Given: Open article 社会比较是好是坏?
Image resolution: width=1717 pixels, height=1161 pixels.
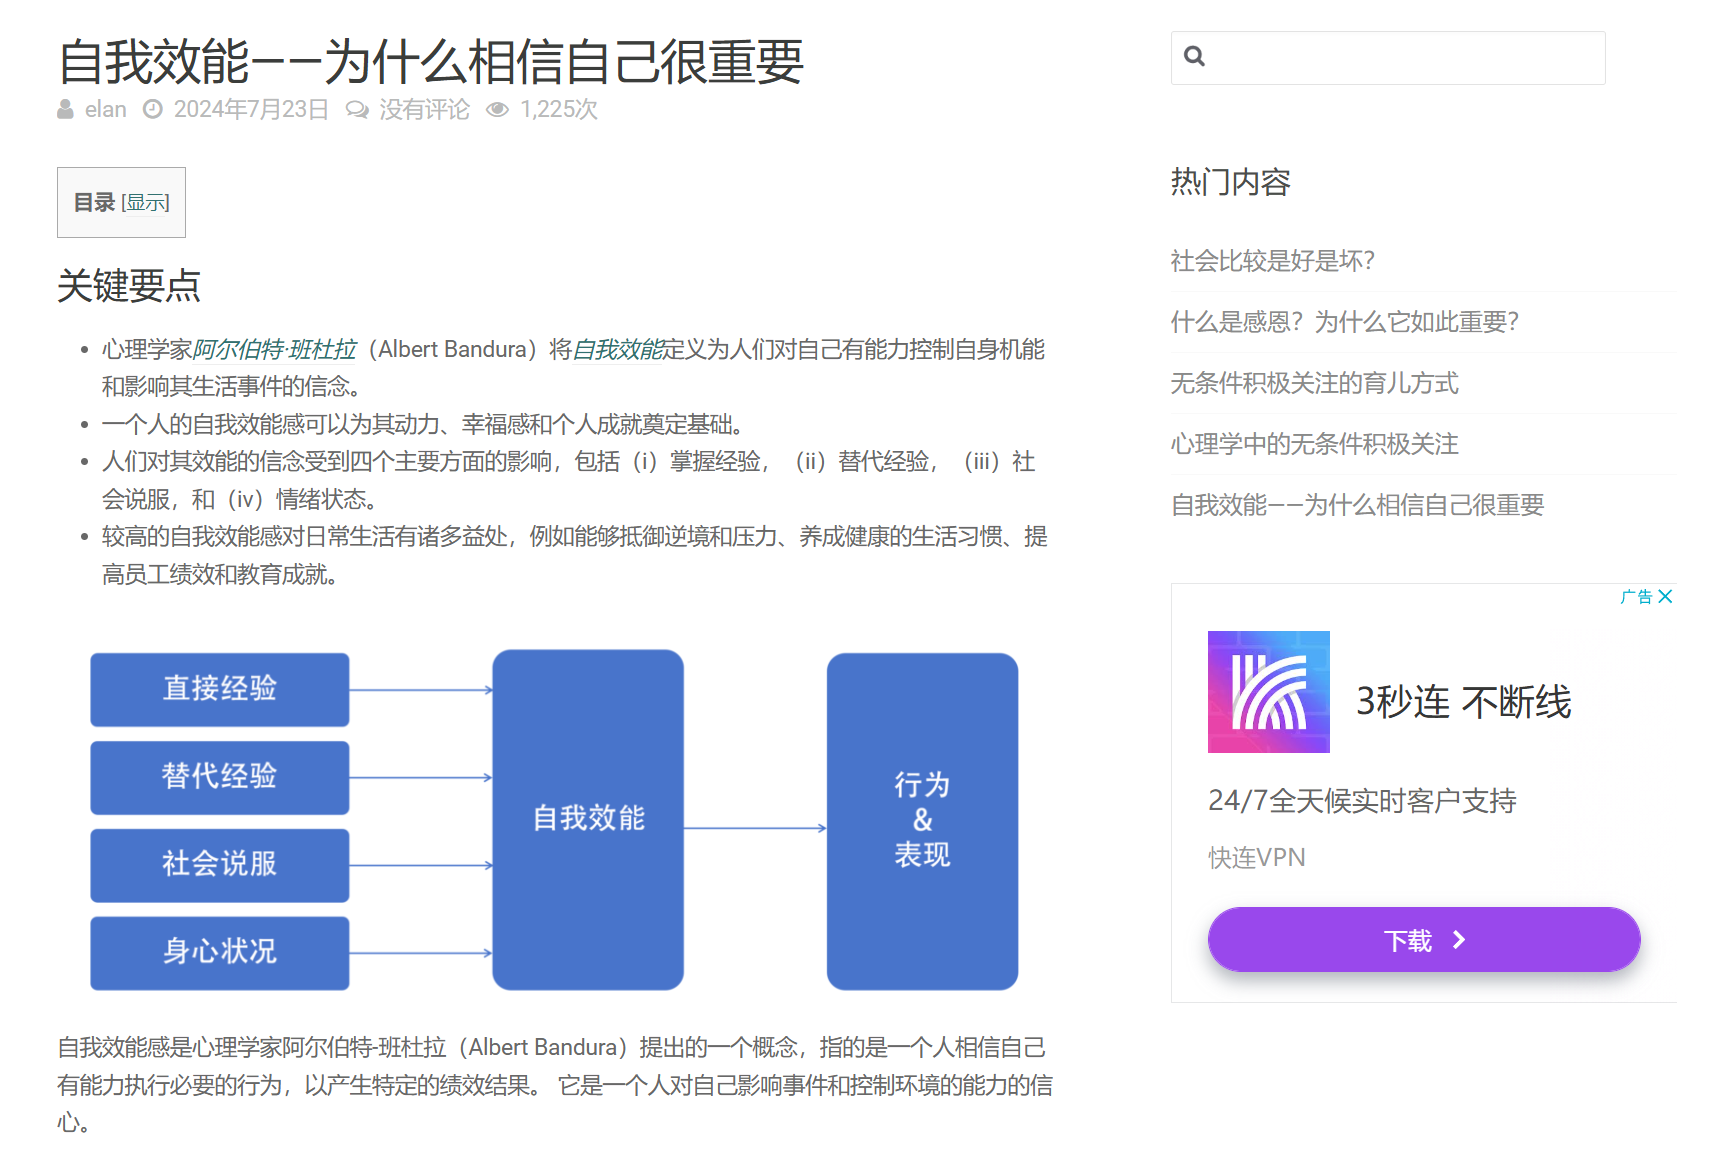Looking at the screenshot, I should click(x=1272, y=261).
